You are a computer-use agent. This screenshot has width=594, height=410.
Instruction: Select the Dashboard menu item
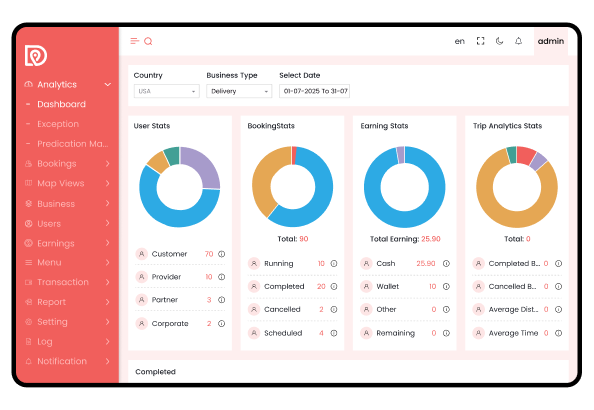tap(61, 104)
